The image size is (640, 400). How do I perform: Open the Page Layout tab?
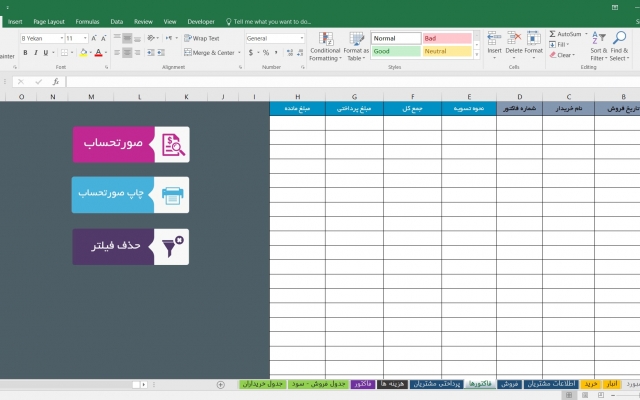(49, 22)
